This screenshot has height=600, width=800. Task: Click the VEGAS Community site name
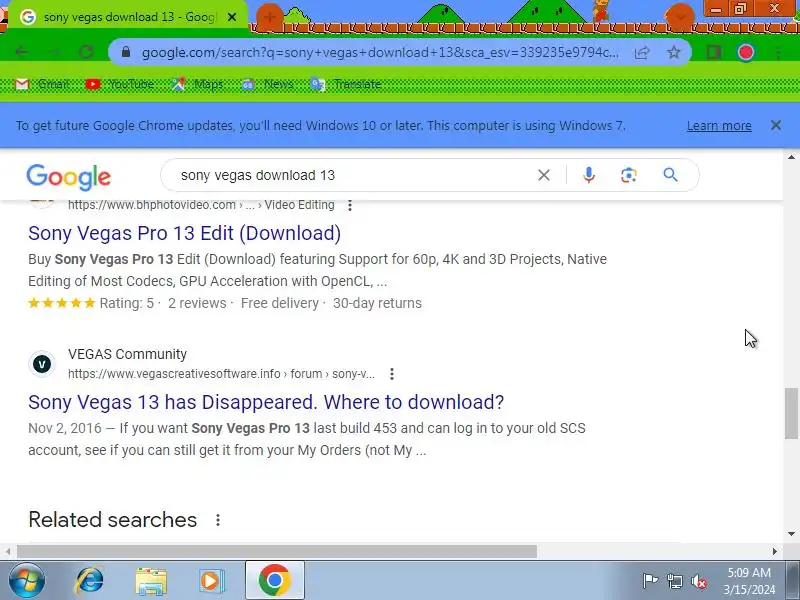[128, 354]
